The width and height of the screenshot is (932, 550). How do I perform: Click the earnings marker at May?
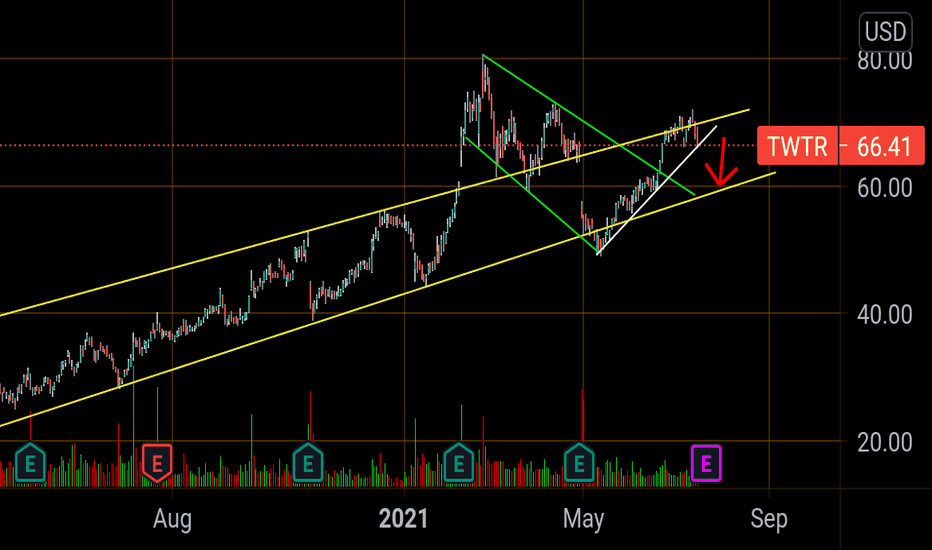(x=580, y=462)
